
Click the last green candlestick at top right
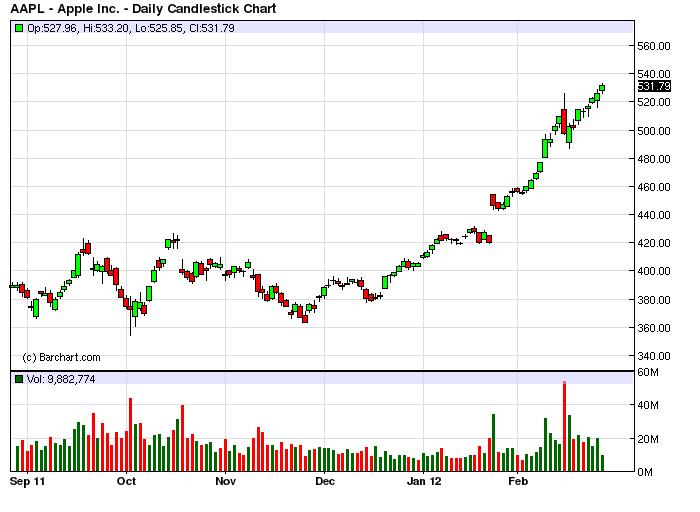602,88
